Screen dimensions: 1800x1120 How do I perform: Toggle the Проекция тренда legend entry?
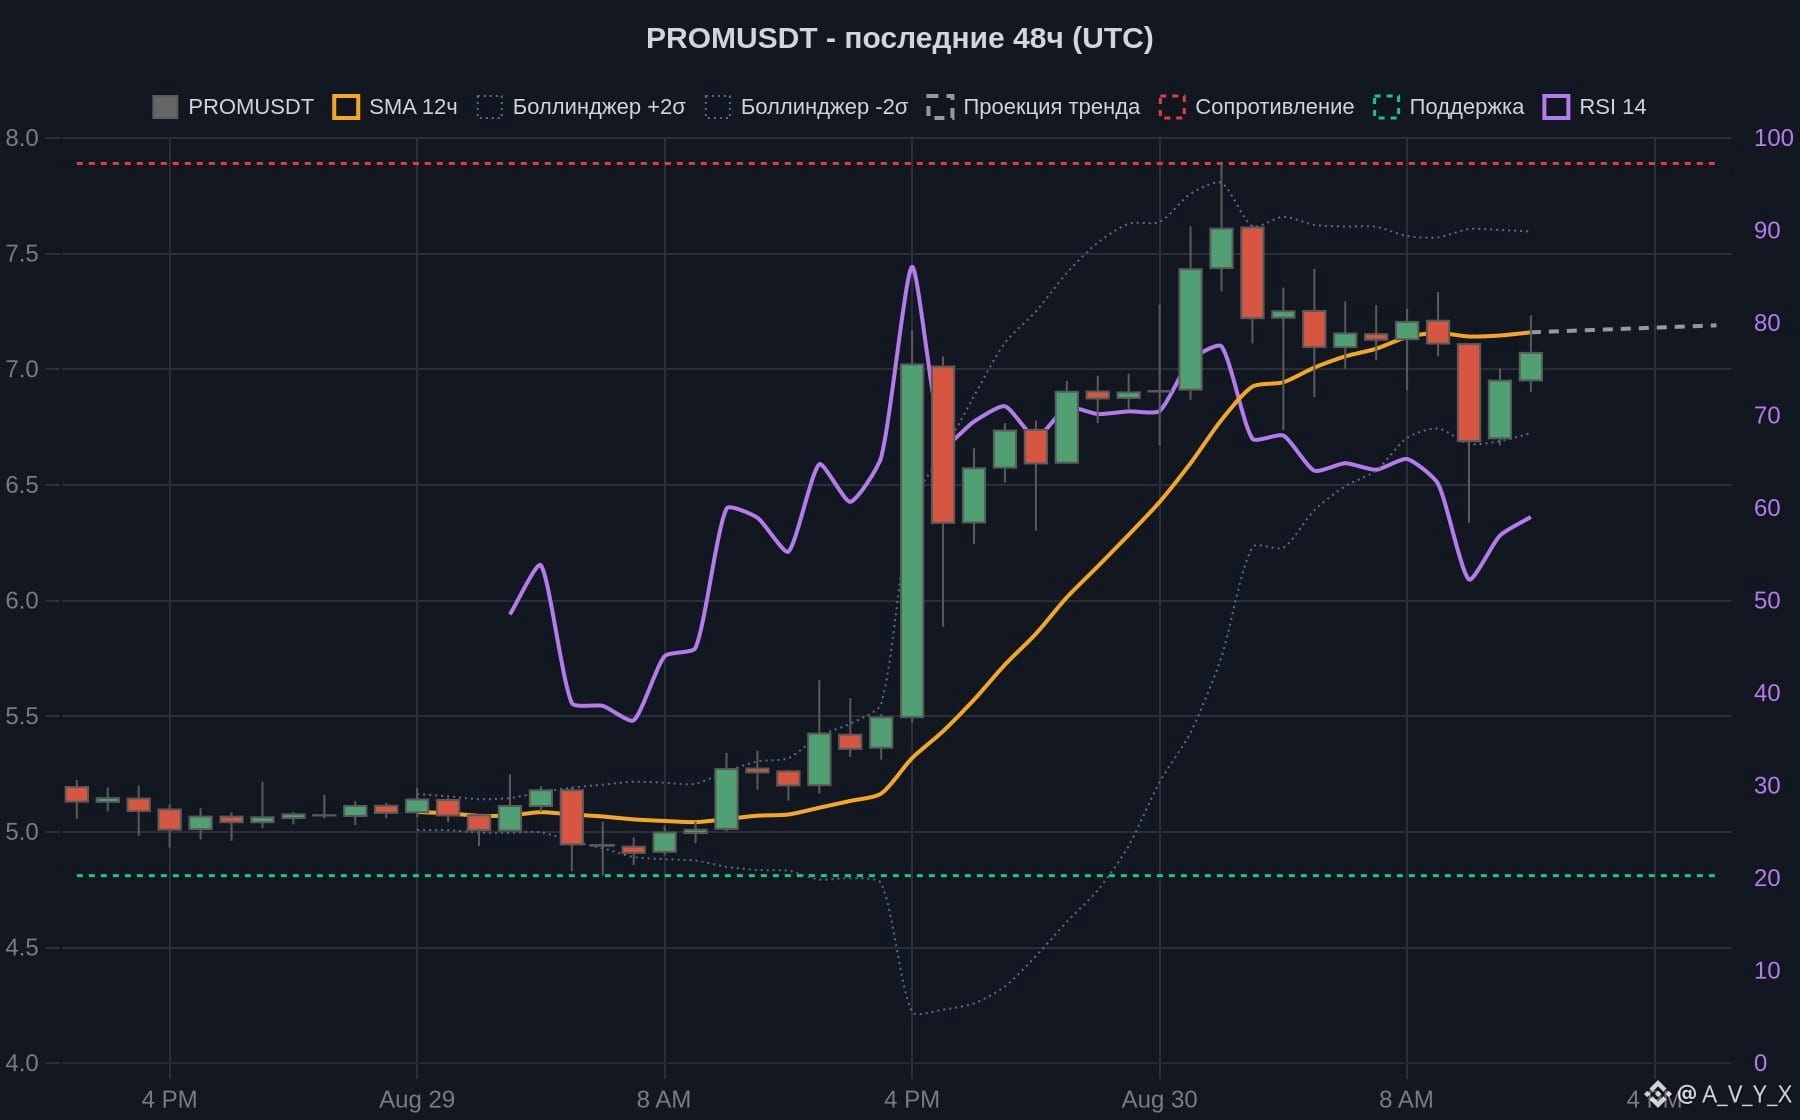point(1033,107)
